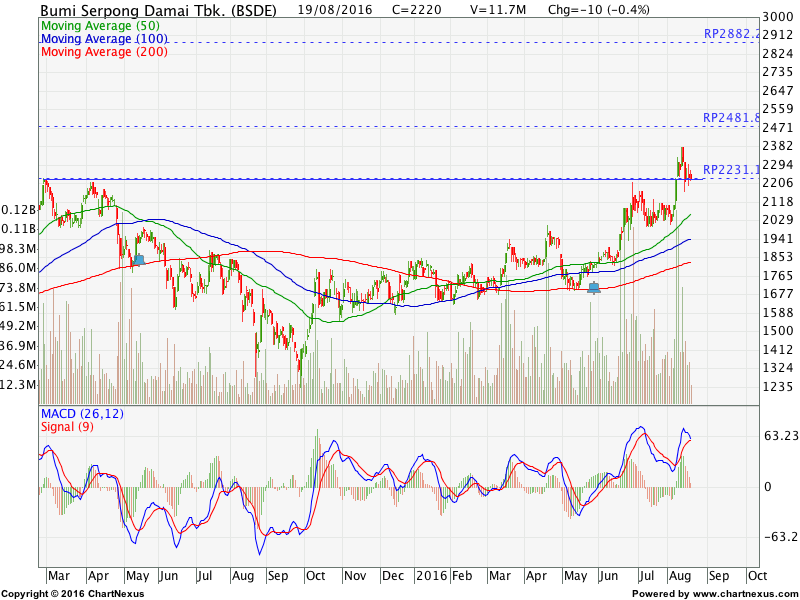
Task: Click the 'Chg=-10 (-0.4%)' change value
Action: coord(599,10)
